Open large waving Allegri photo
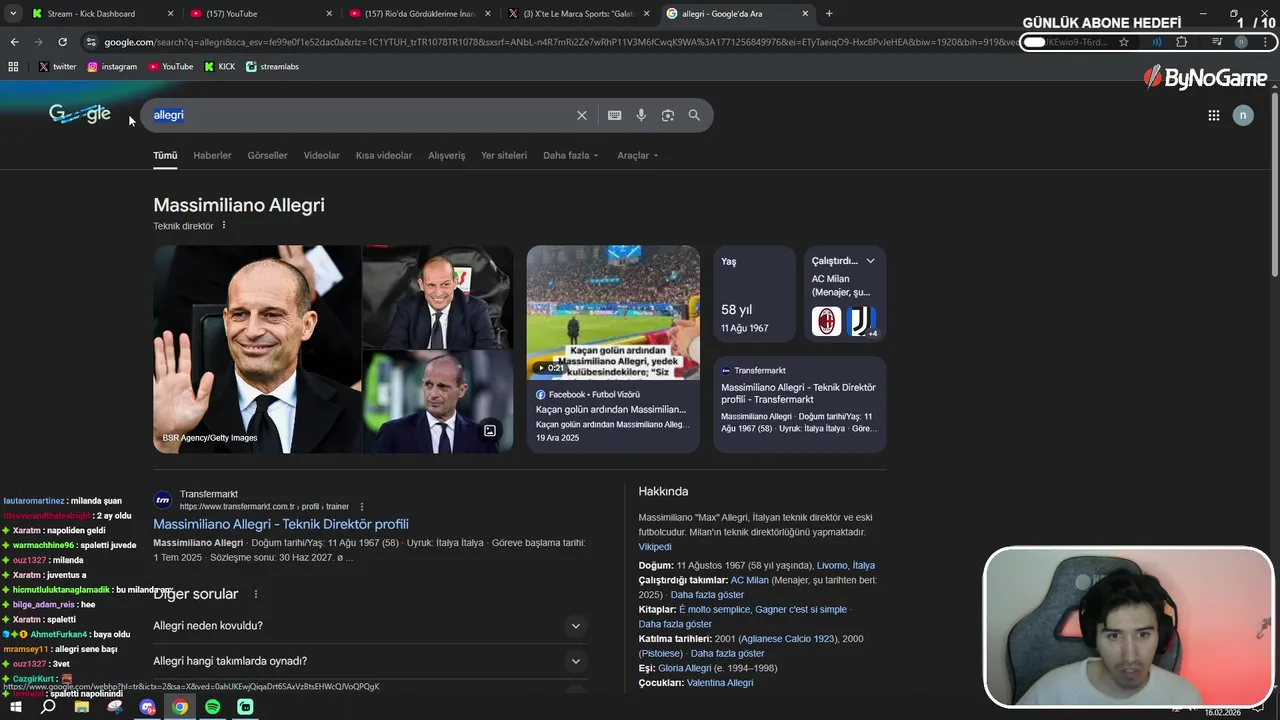Screen dimensions: 1280x720 click(257, 349)
